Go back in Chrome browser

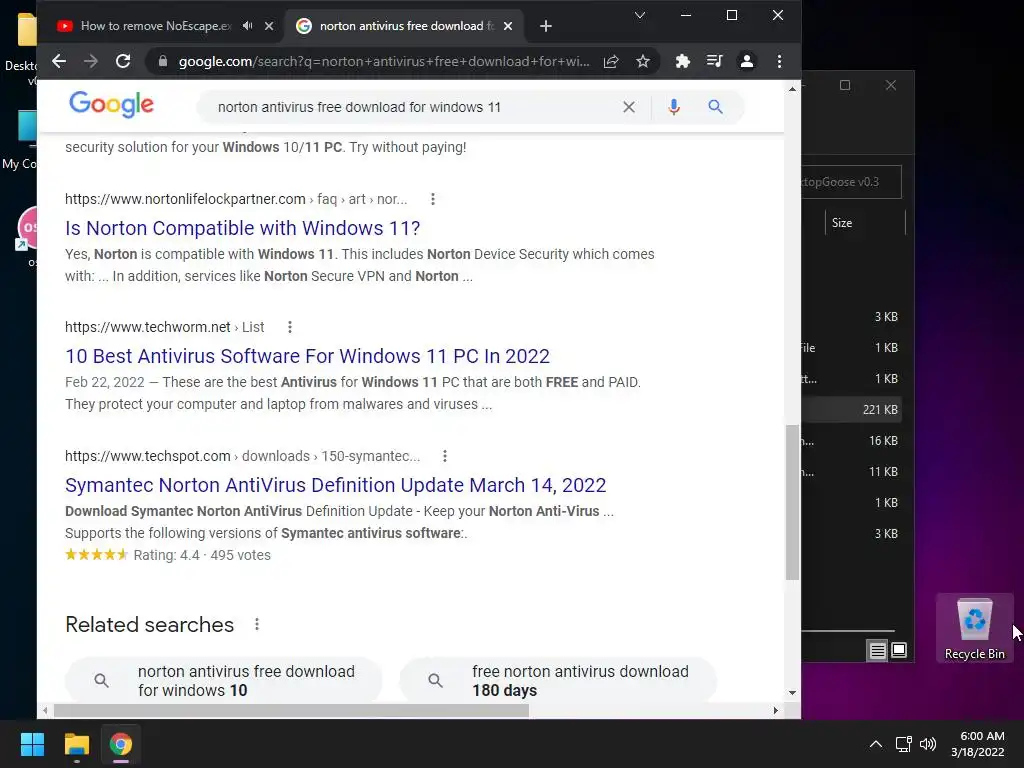pos(59,61)
